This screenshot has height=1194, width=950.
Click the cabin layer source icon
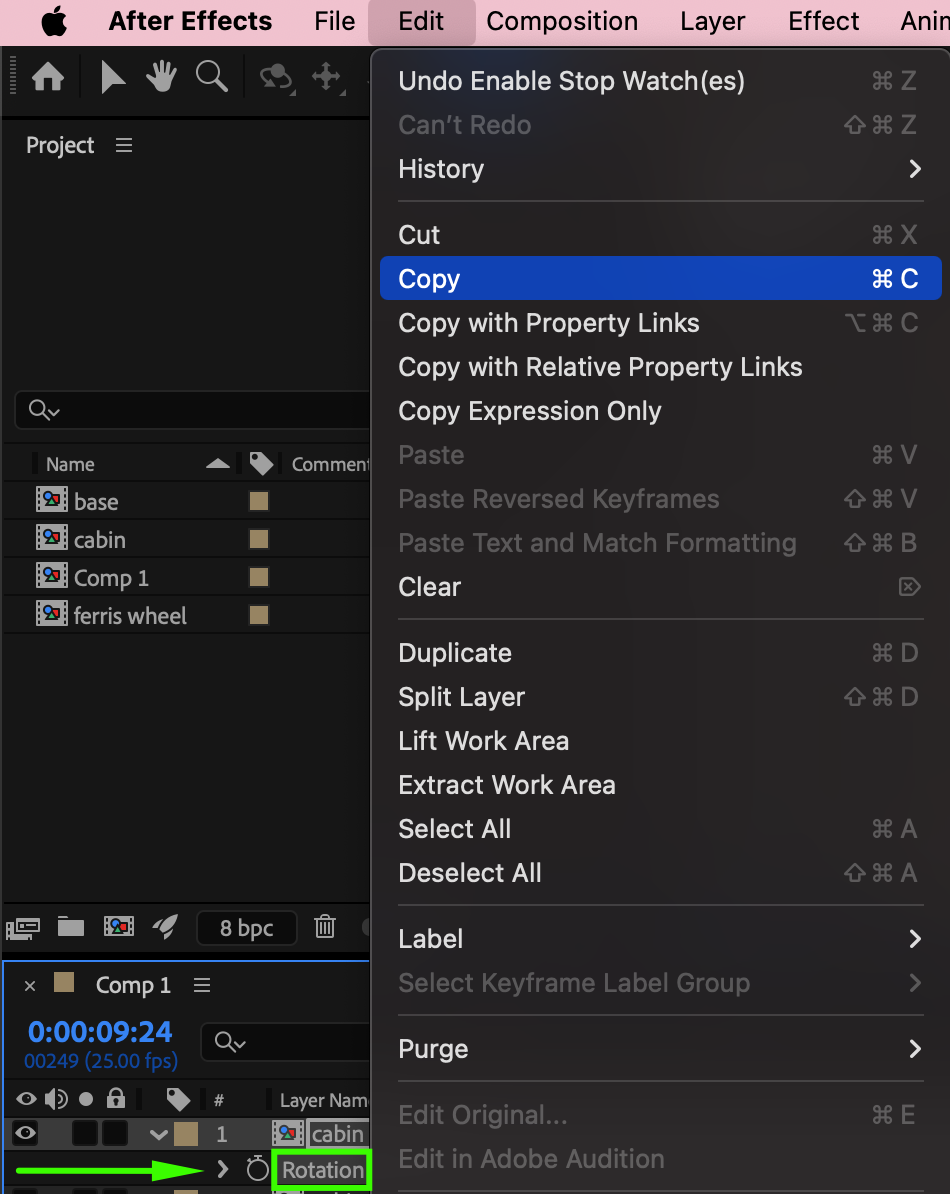(x=288, y=1134)
